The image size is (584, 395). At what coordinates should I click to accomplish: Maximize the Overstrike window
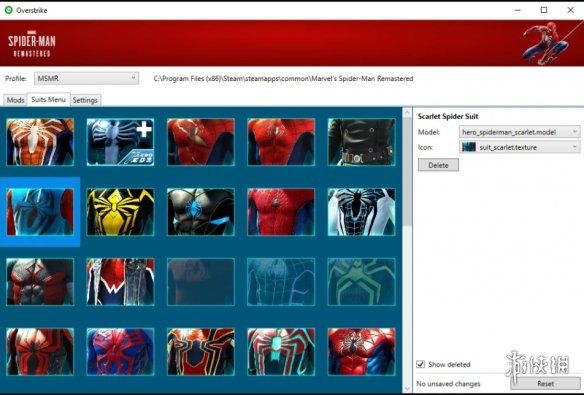(544, 10)
